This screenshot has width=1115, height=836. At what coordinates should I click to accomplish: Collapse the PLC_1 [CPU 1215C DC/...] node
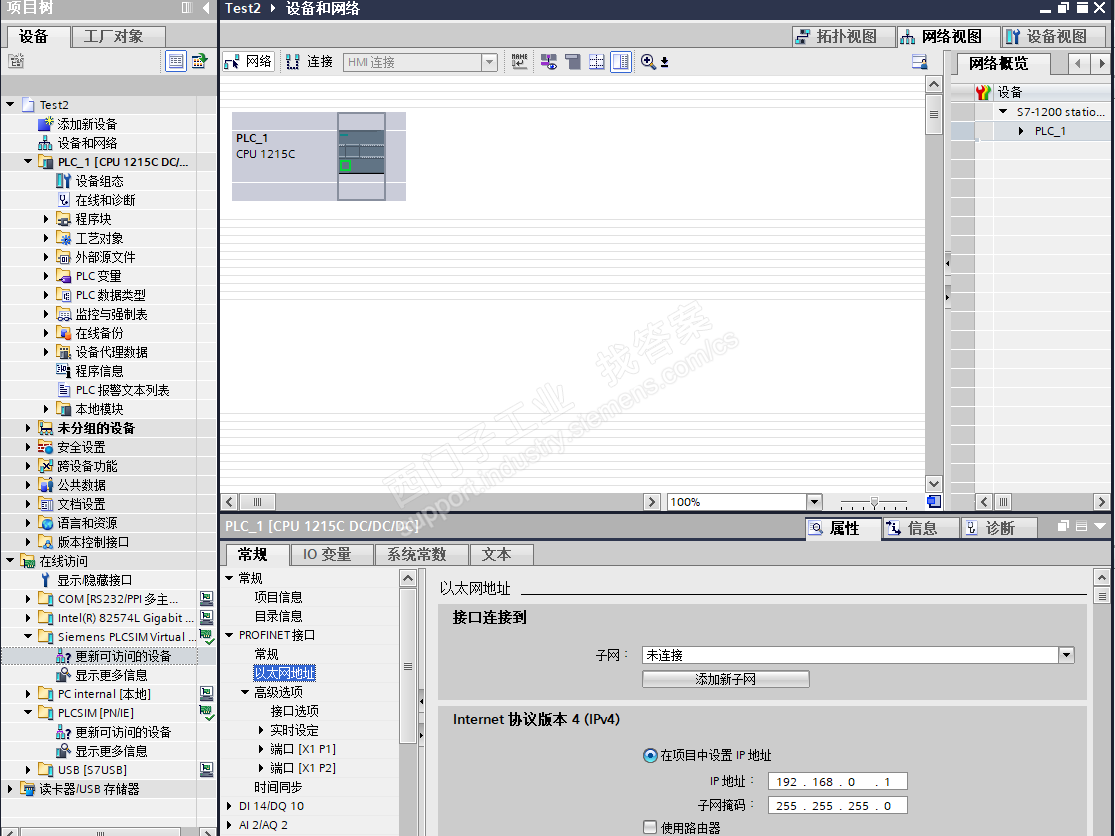point(28,161)
